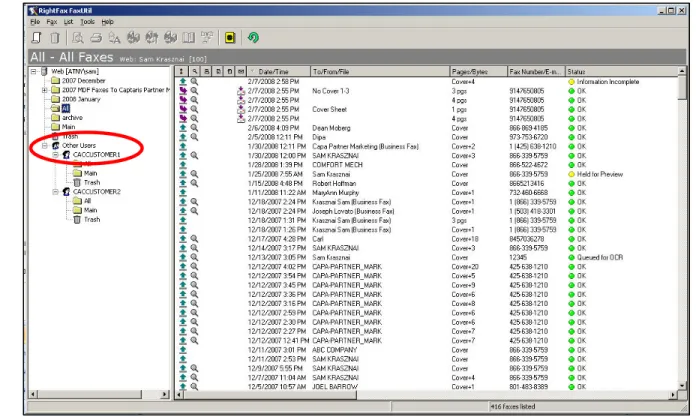Select the Main folder under CACCUSTOMER1
Viewport: 696px width, 417px height.
point(85,173)
